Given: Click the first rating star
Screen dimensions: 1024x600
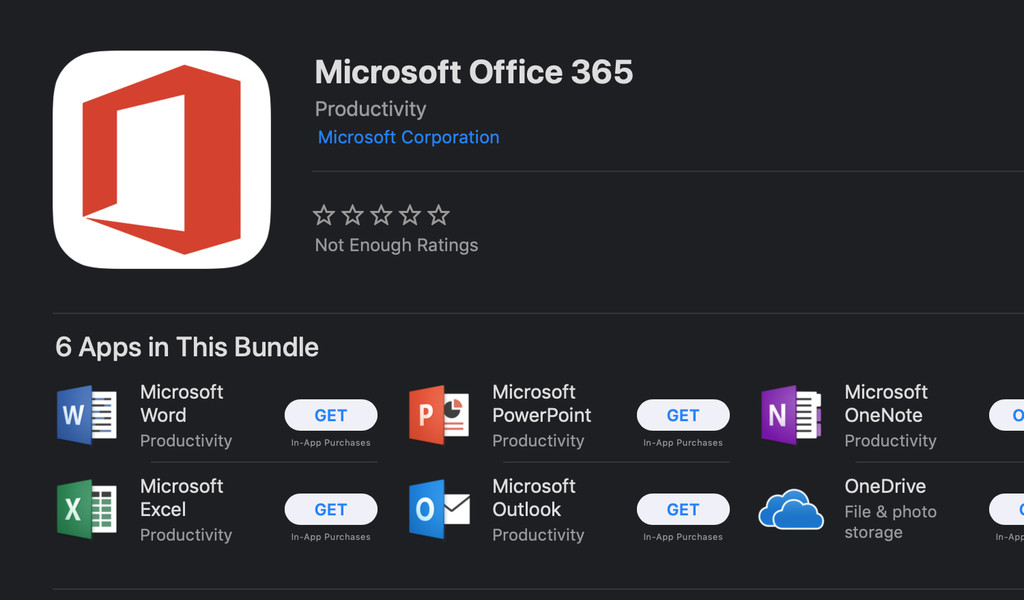Looking at the screenshot, I should [324, 215].
